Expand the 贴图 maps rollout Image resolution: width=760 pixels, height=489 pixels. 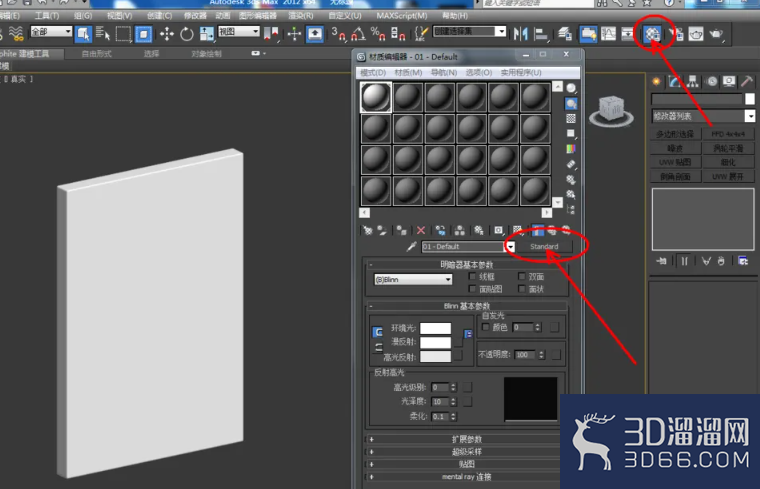coord(466,464)
